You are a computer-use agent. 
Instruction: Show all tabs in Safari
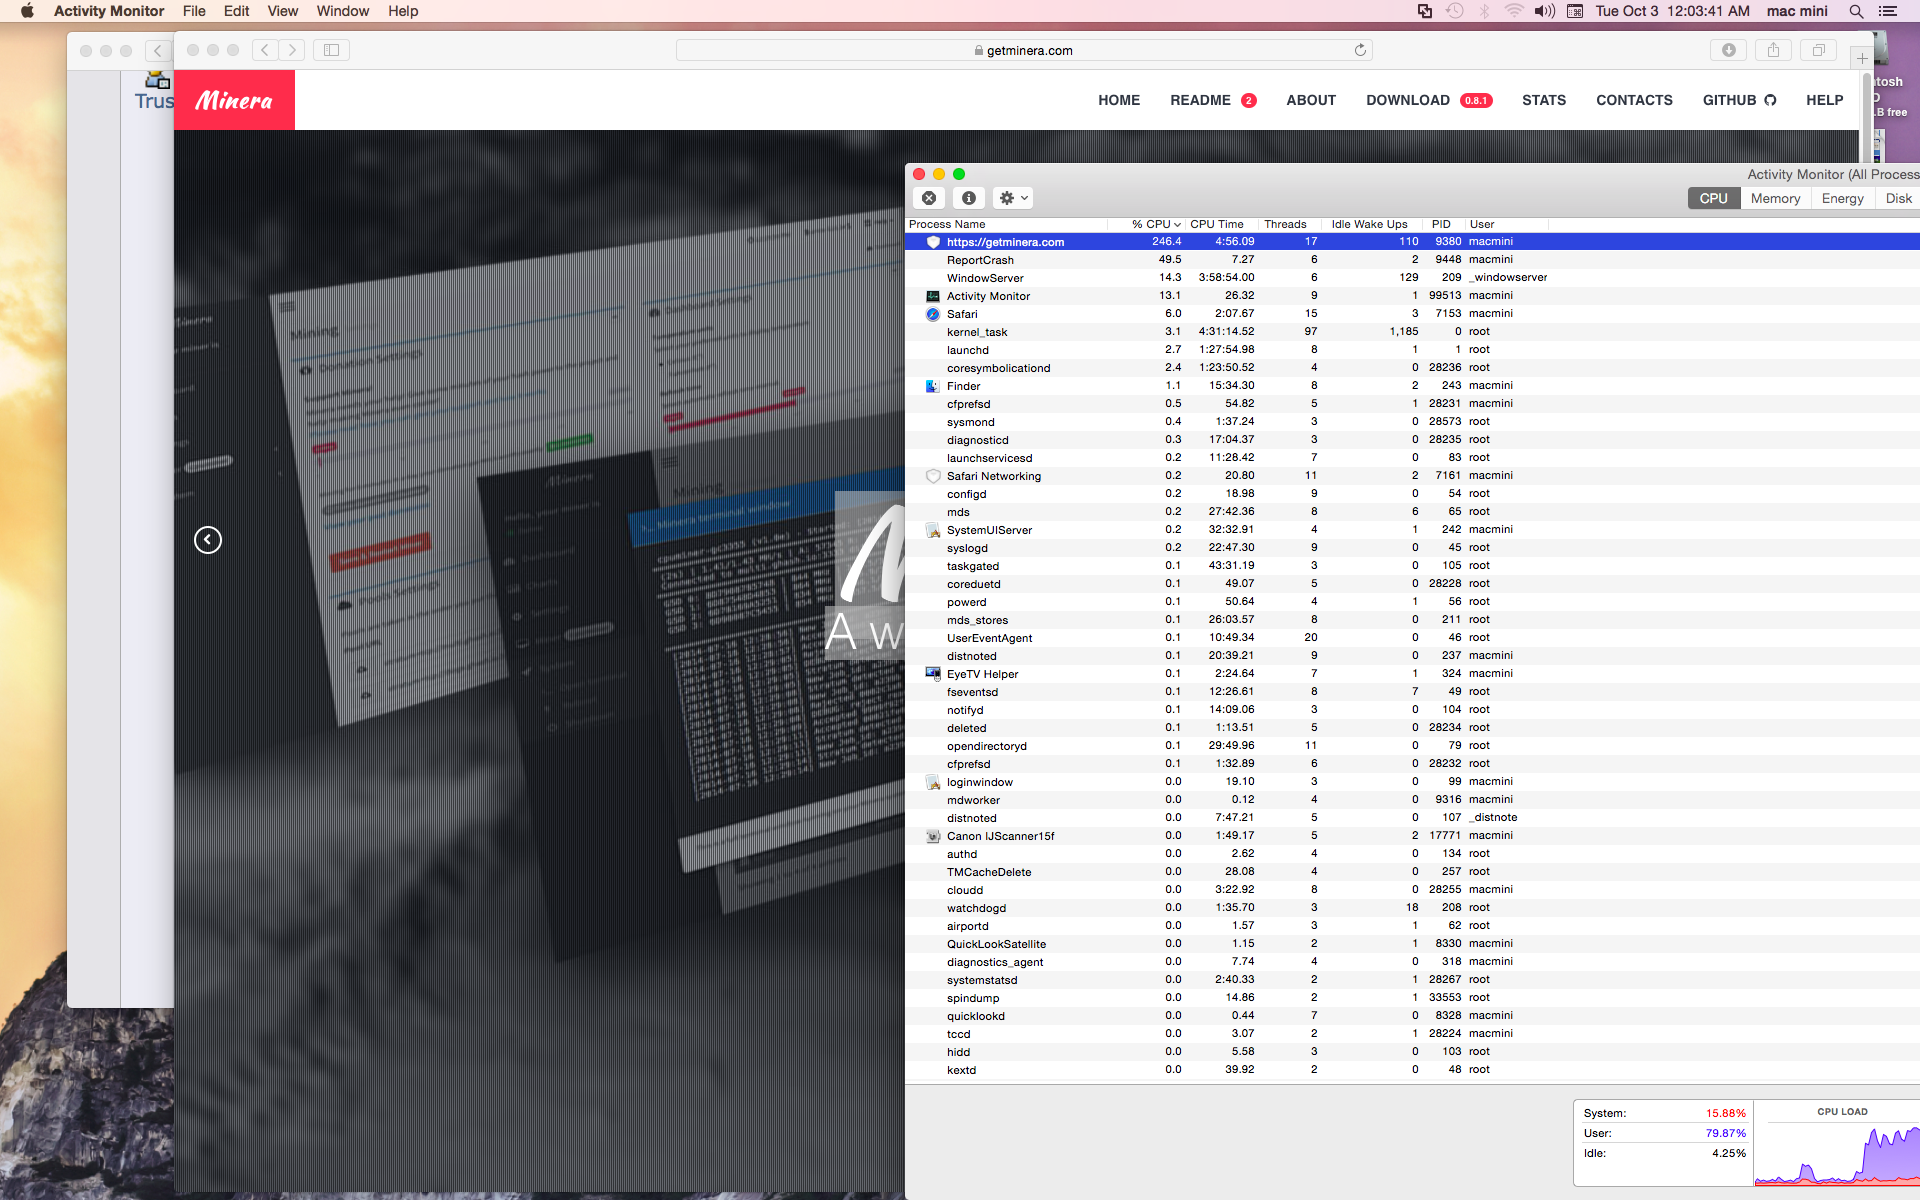coord(1818,50)
